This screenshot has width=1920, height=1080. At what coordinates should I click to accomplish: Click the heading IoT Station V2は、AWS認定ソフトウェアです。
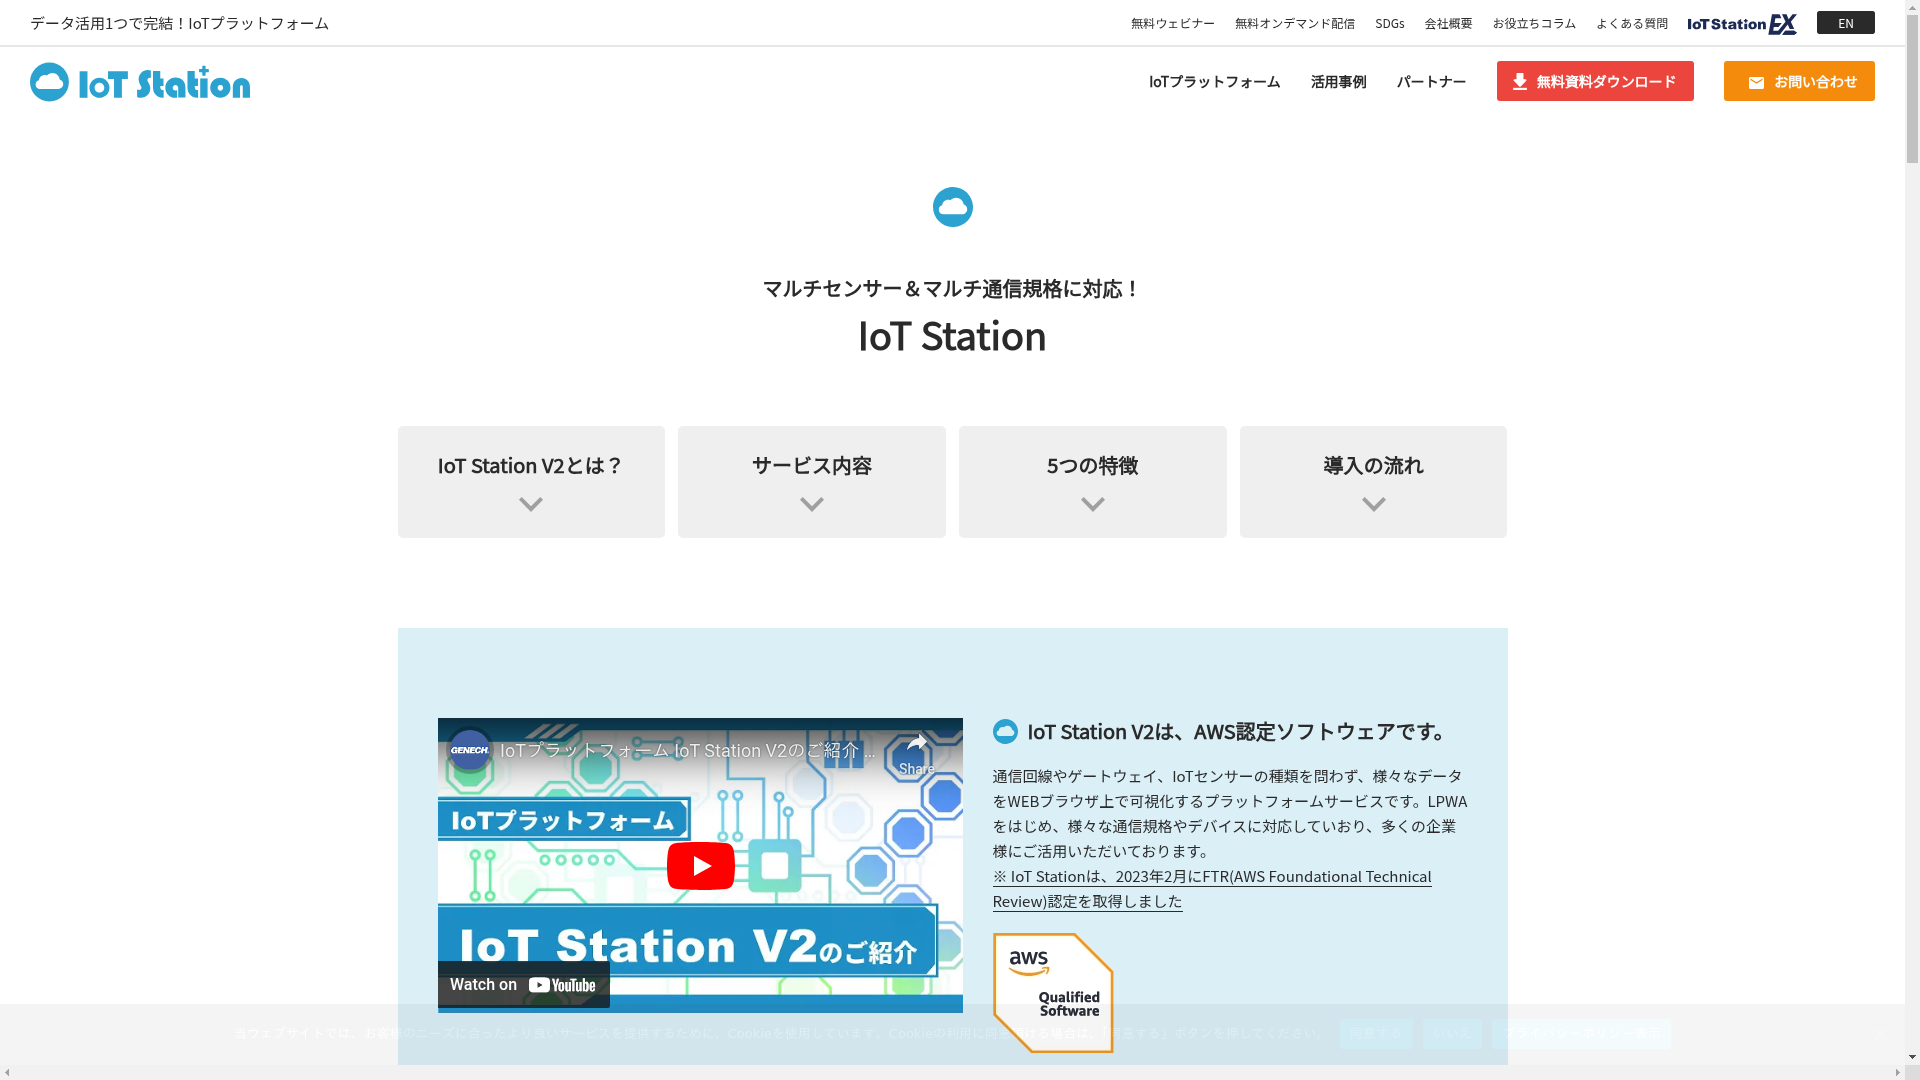point(1239,731)
